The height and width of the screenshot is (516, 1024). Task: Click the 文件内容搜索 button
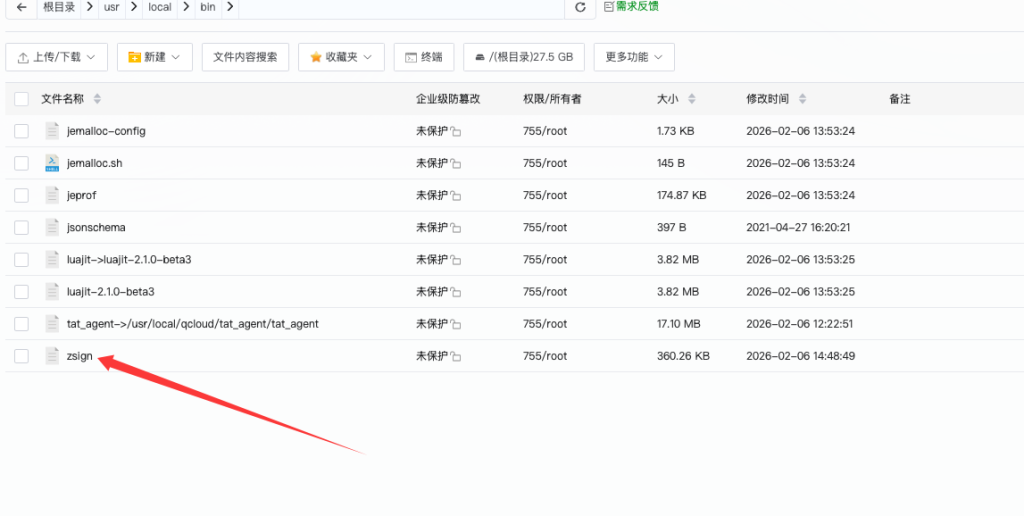[x=246, y=57]
